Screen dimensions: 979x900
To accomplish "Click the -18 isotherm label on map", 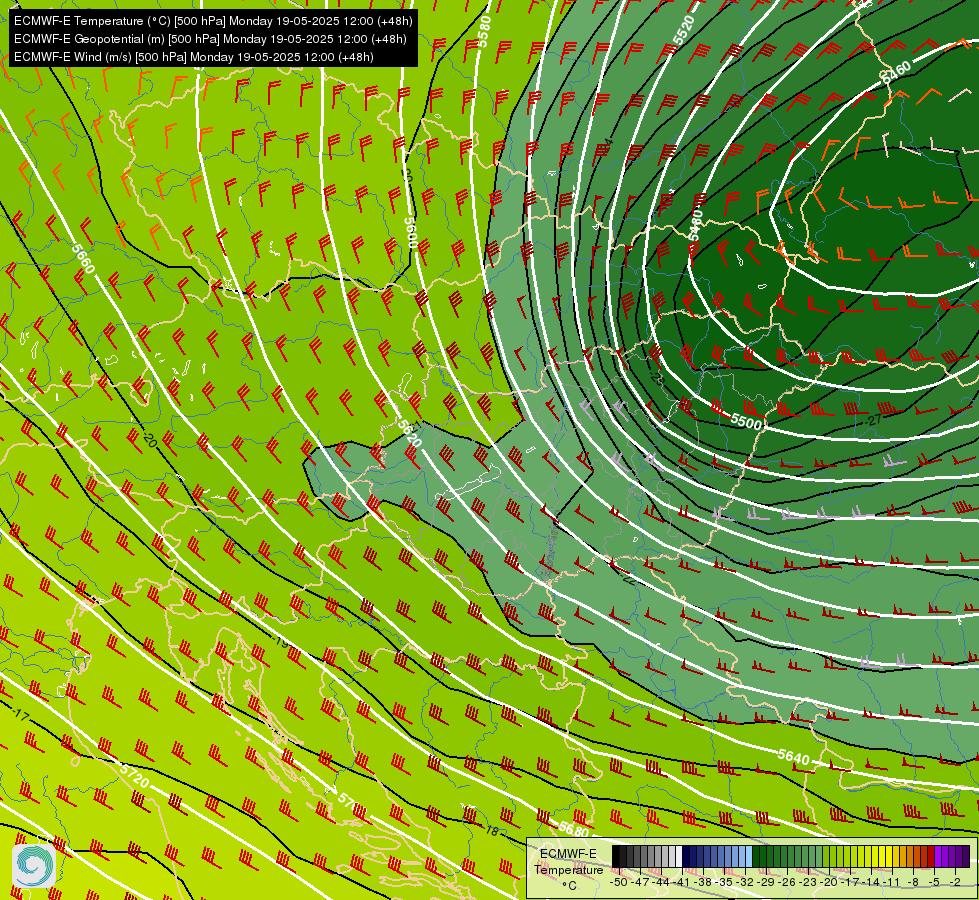I will (x=491, y=831).
